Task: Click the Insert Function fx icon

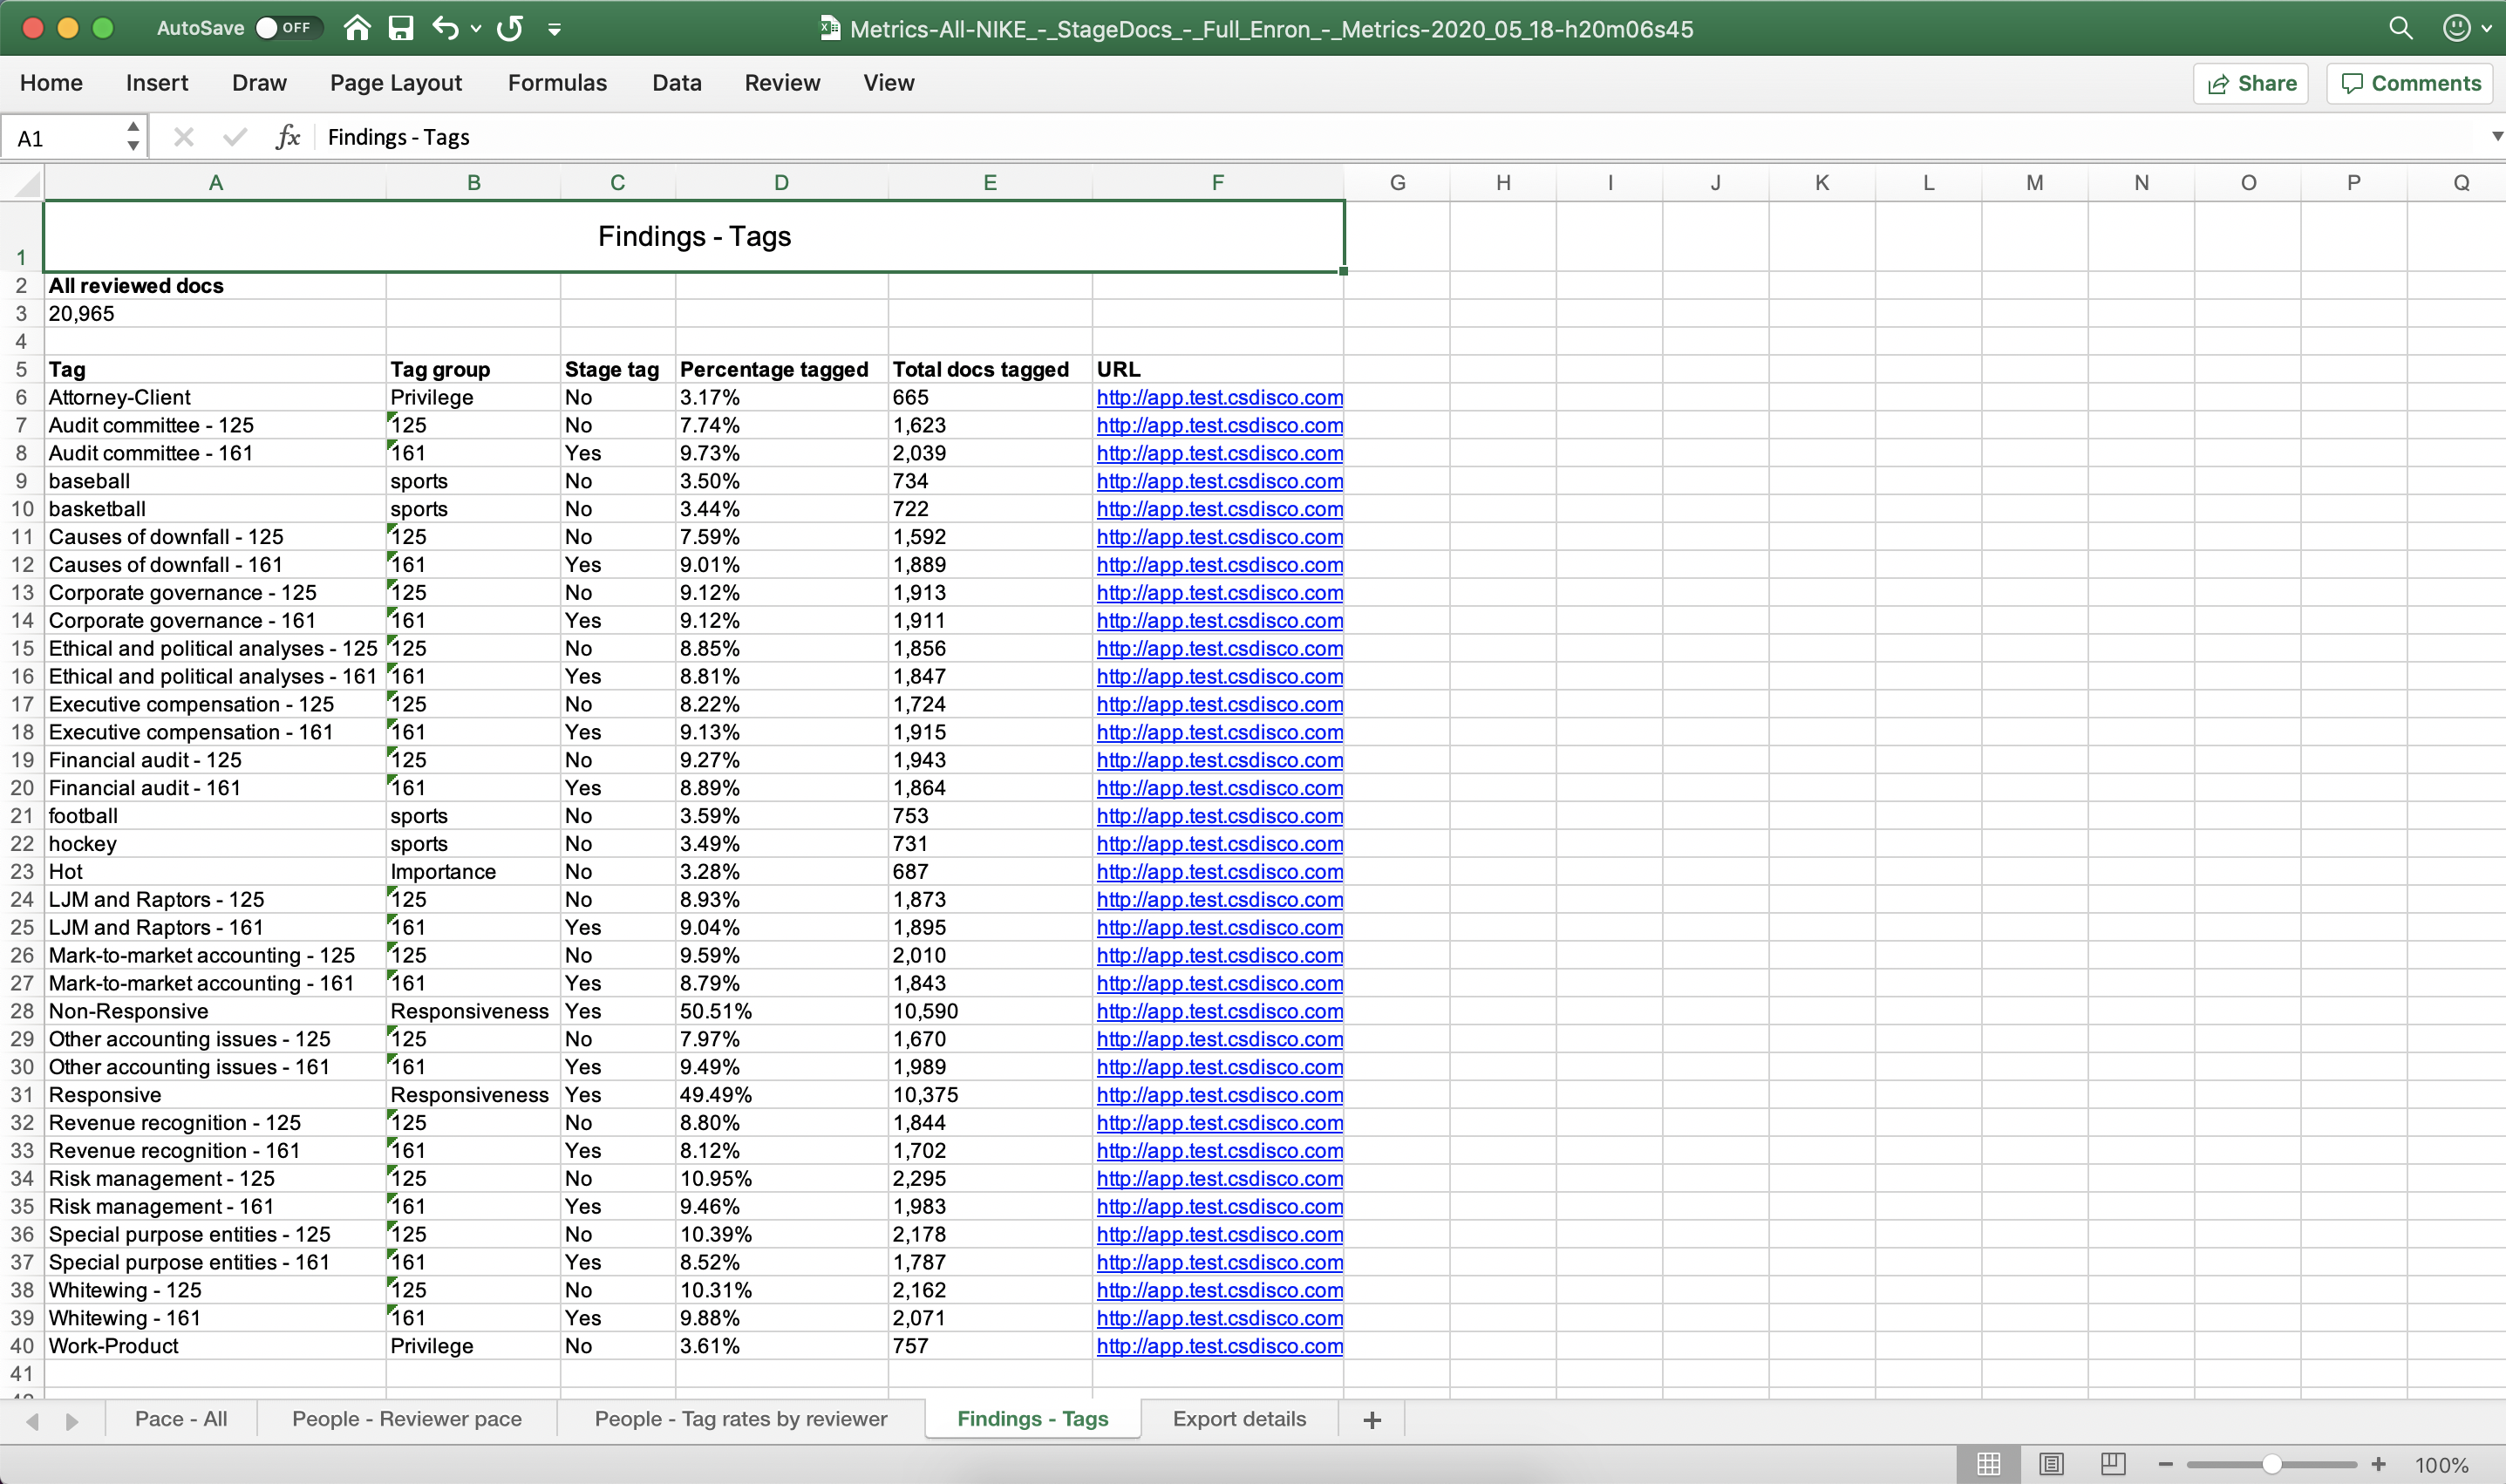Action: tap(288, 137)
